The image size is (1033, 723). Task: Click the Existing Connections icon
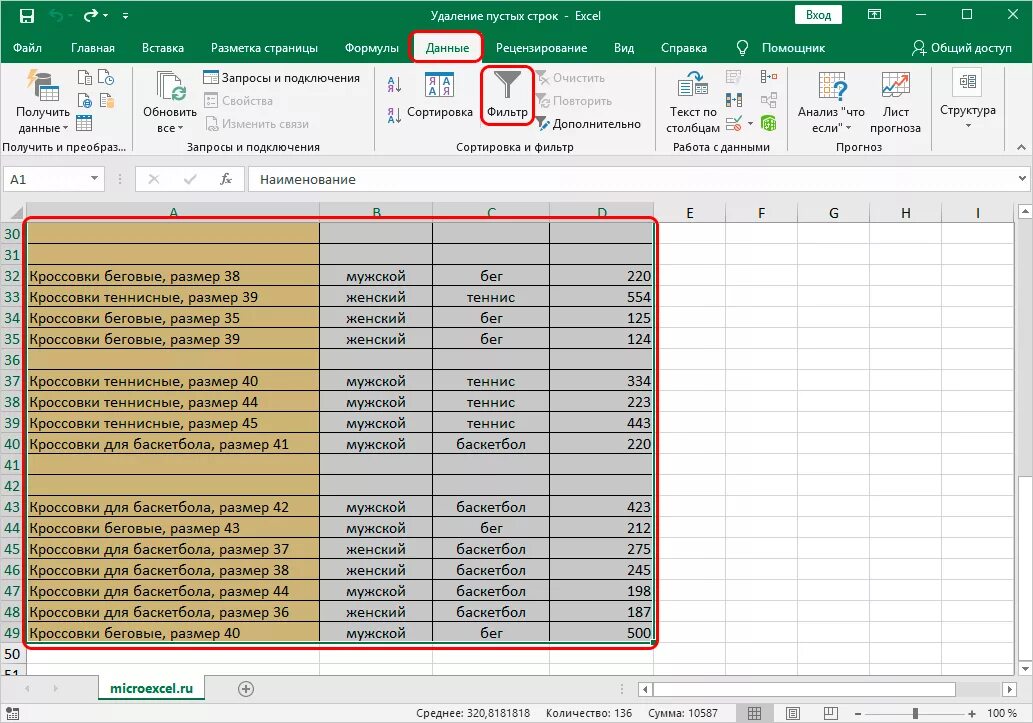point(107,101)
